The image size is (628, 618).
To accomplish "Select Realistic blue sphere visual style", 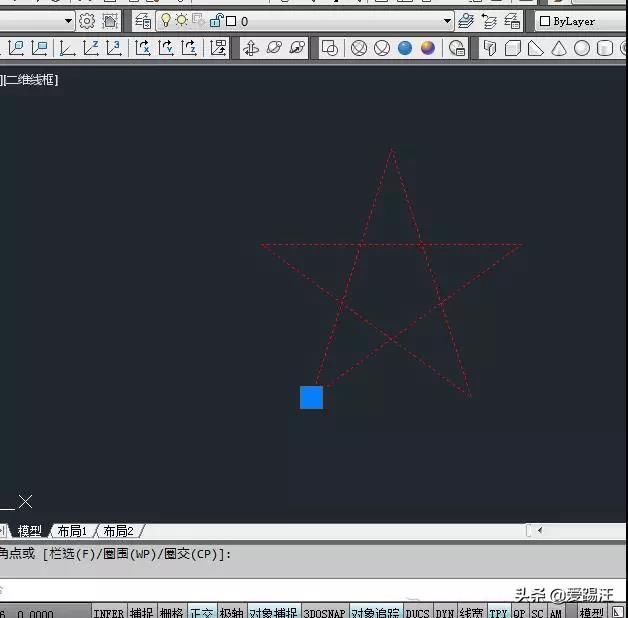I will click(x=405, y=48).
